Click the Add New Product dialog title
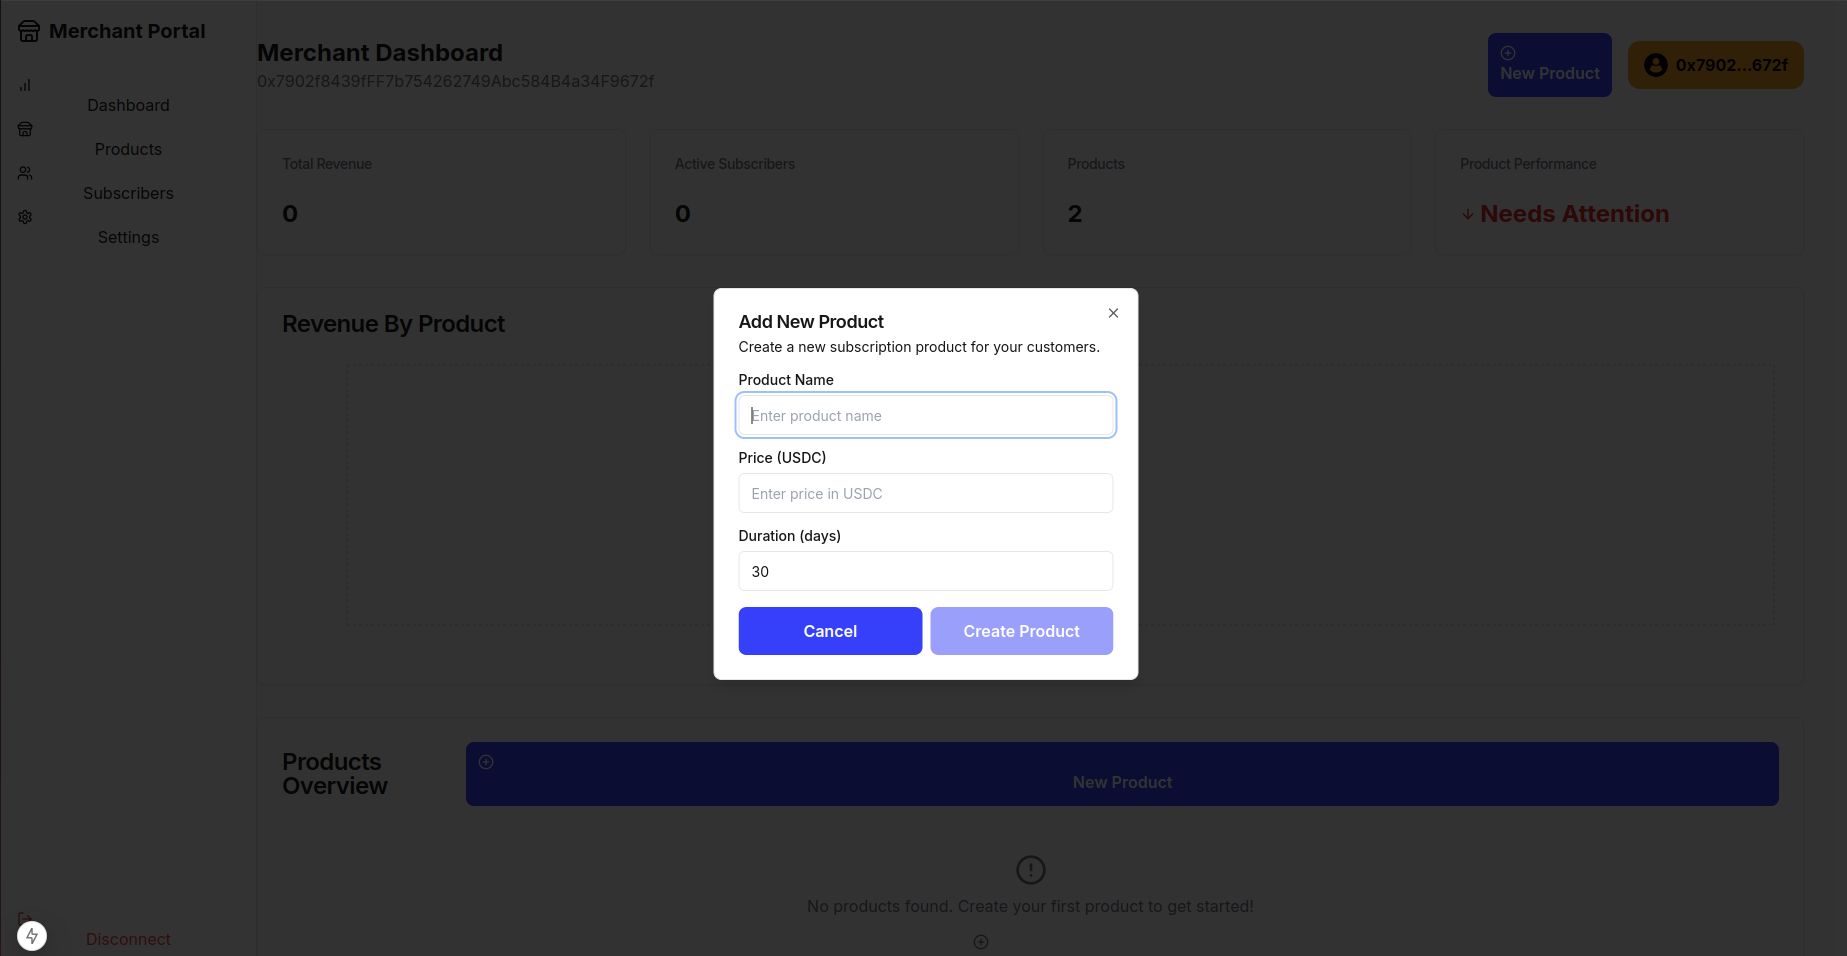1847x956 pixels. click(811, 322)
